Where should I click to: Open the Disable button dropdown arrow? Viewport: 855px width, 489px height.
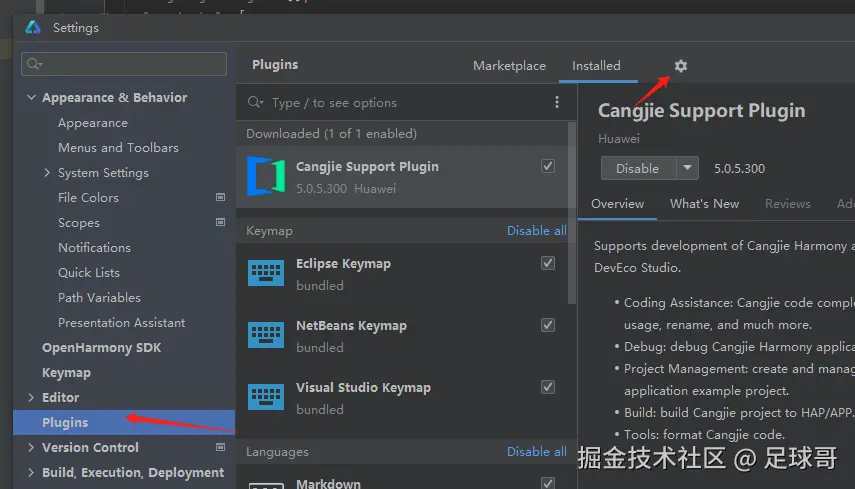pos(687,168)
